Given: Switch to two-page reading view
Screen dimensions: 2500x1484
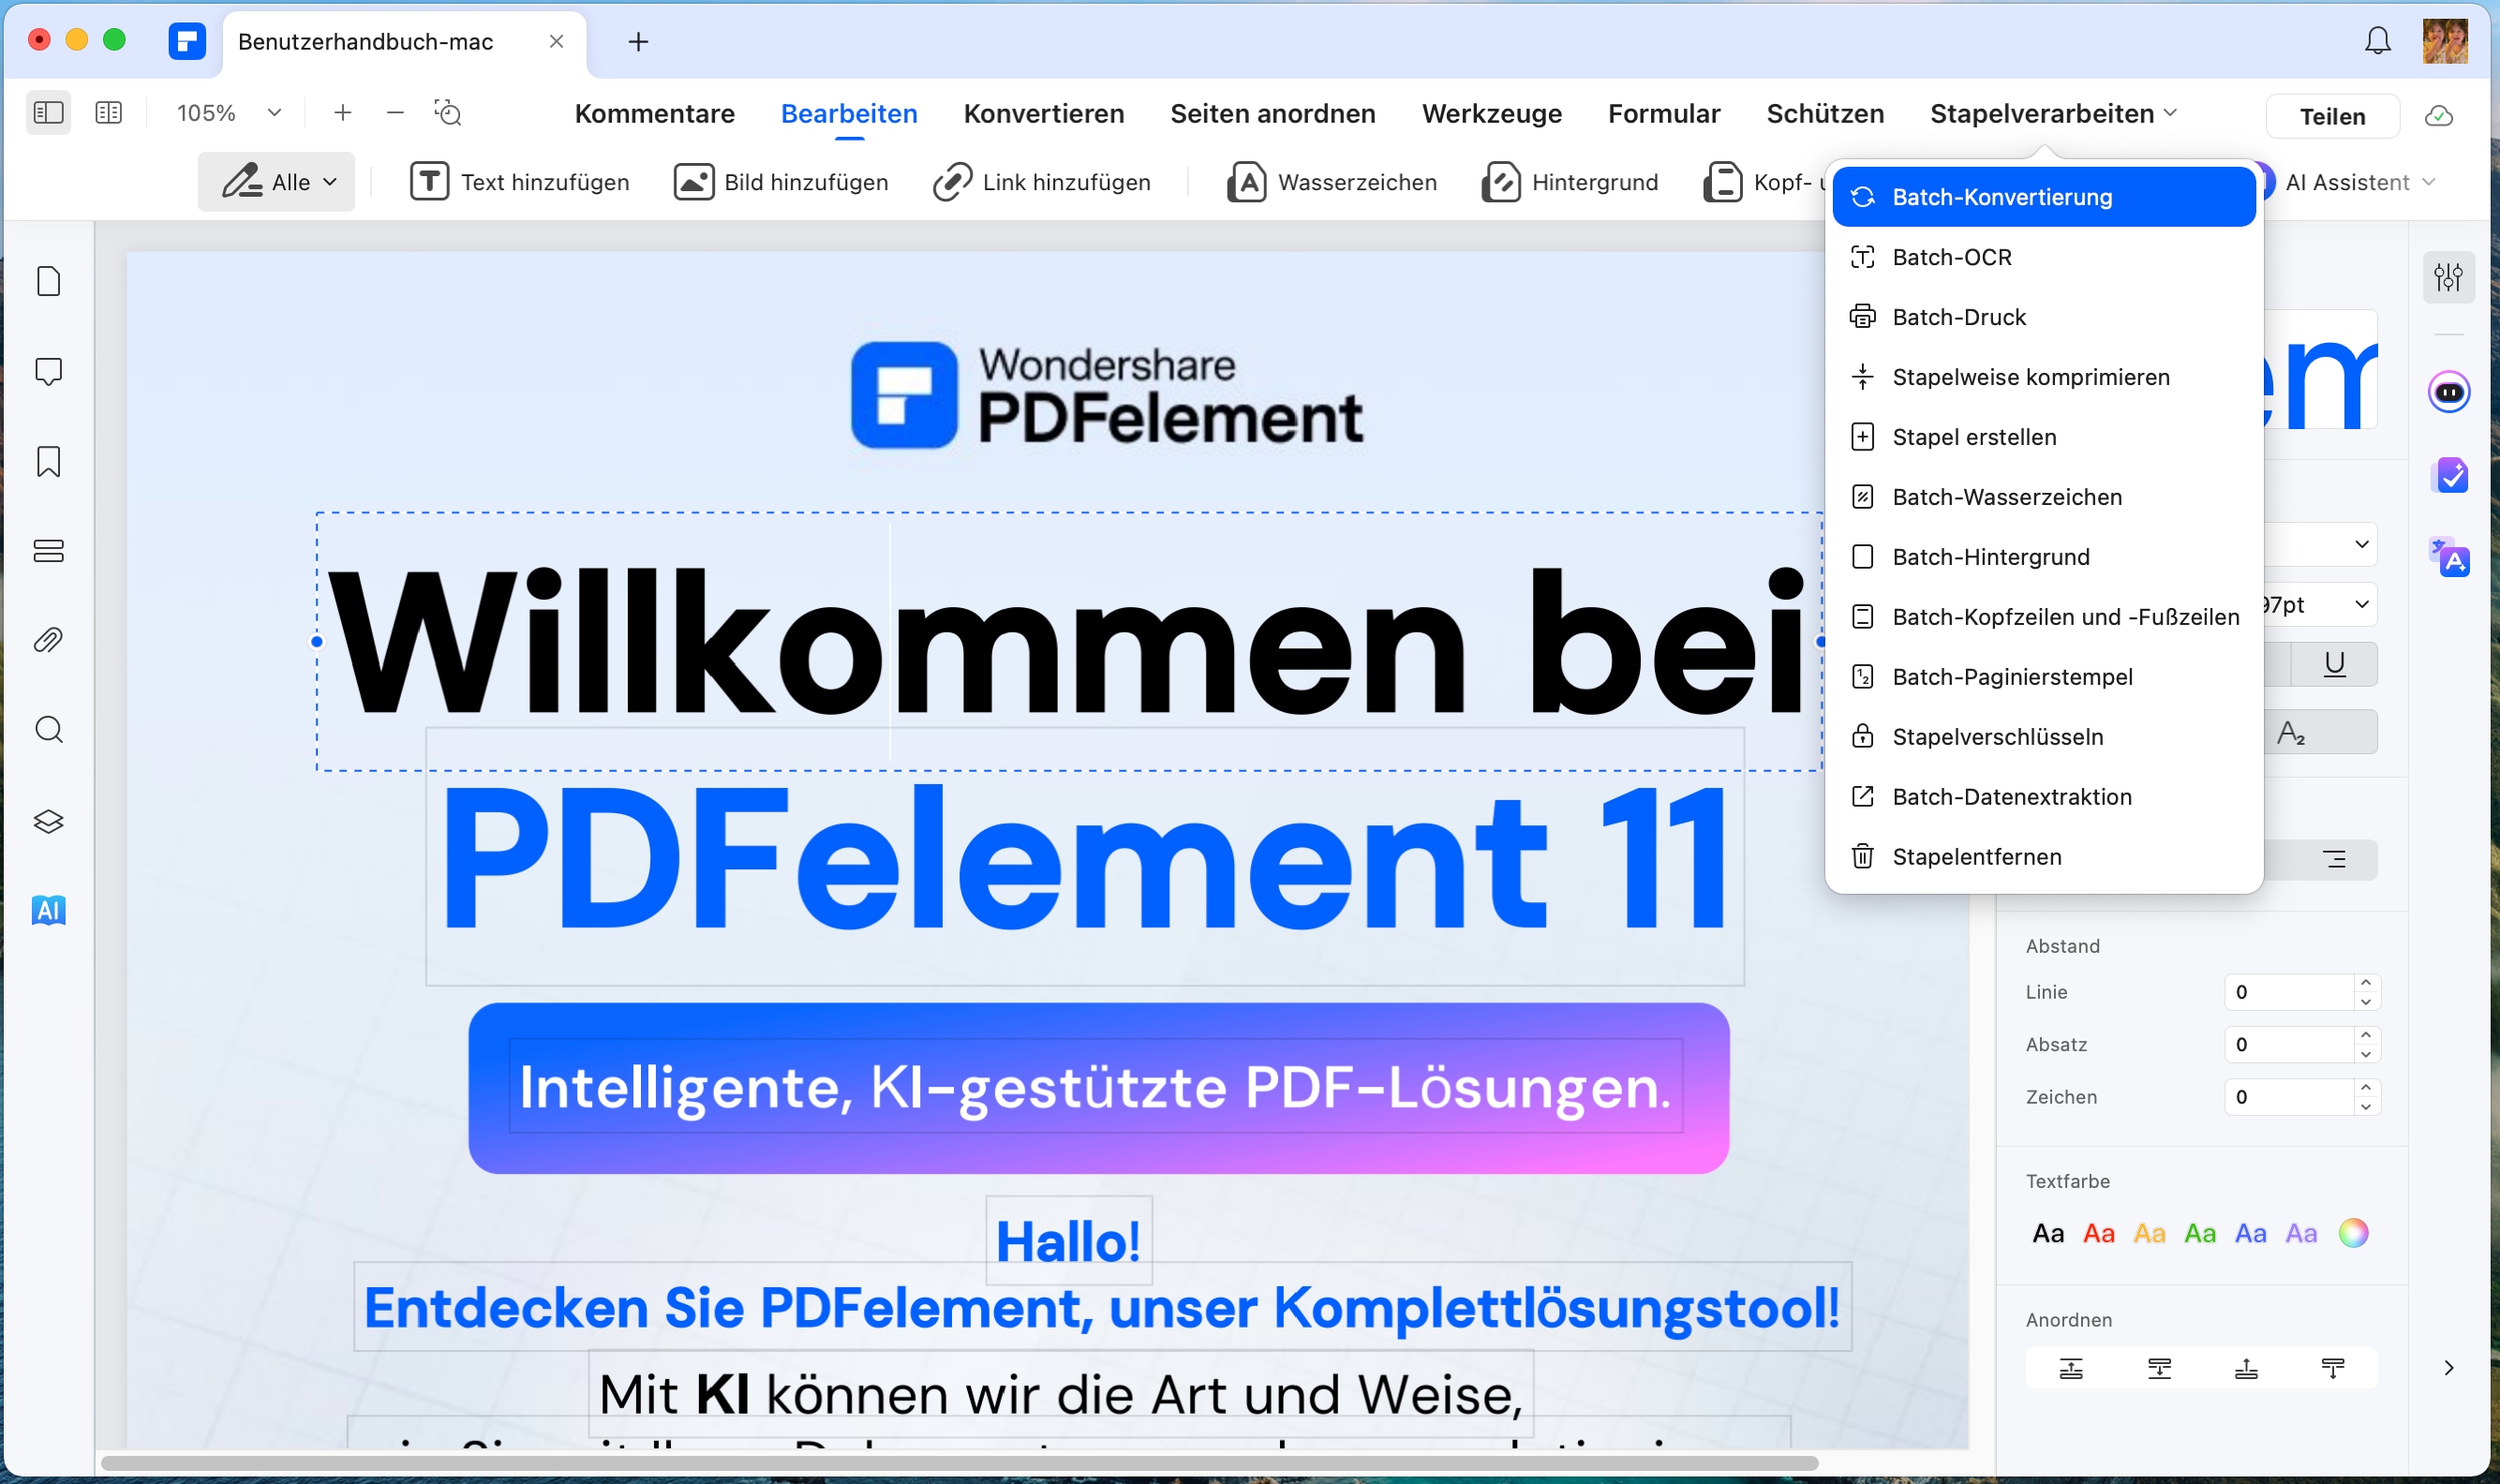Looking at the screenshot, I should point(108,112).
